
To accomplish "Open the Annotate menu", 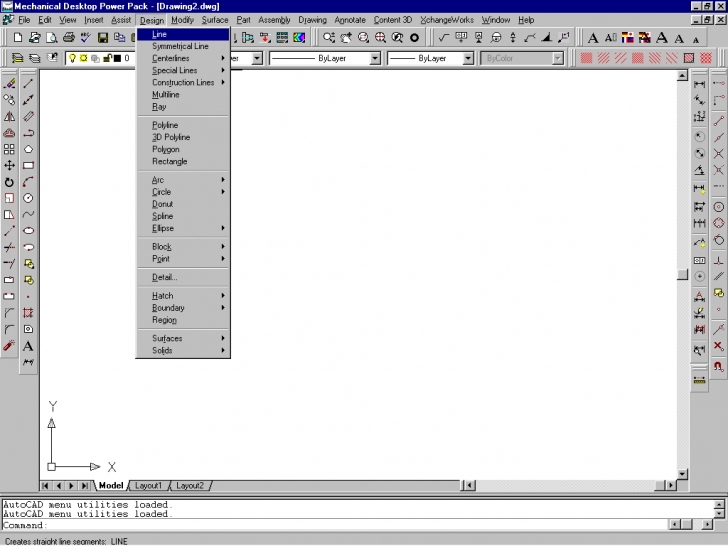I will tap(350, 20).
